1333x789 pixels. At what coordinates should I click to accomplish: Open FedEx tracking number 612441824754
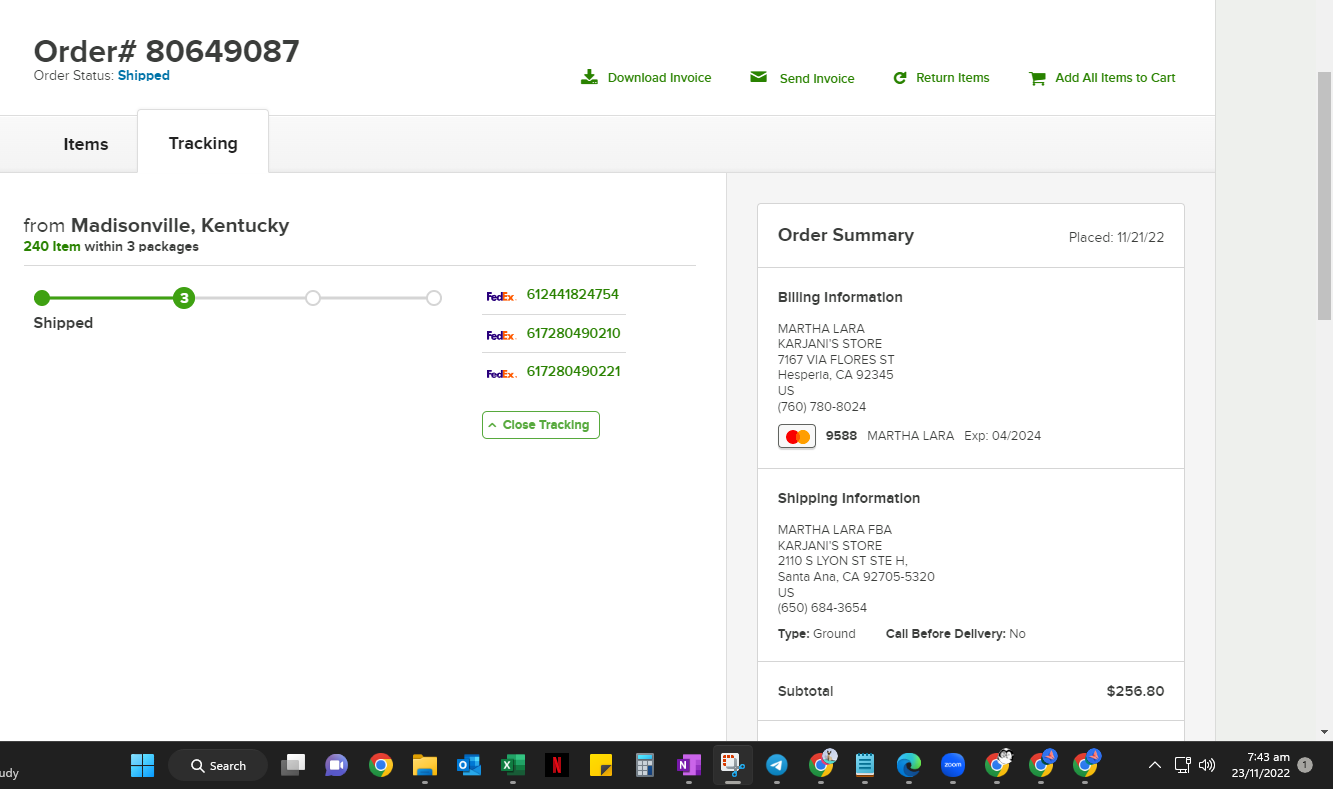coord(573,295)
